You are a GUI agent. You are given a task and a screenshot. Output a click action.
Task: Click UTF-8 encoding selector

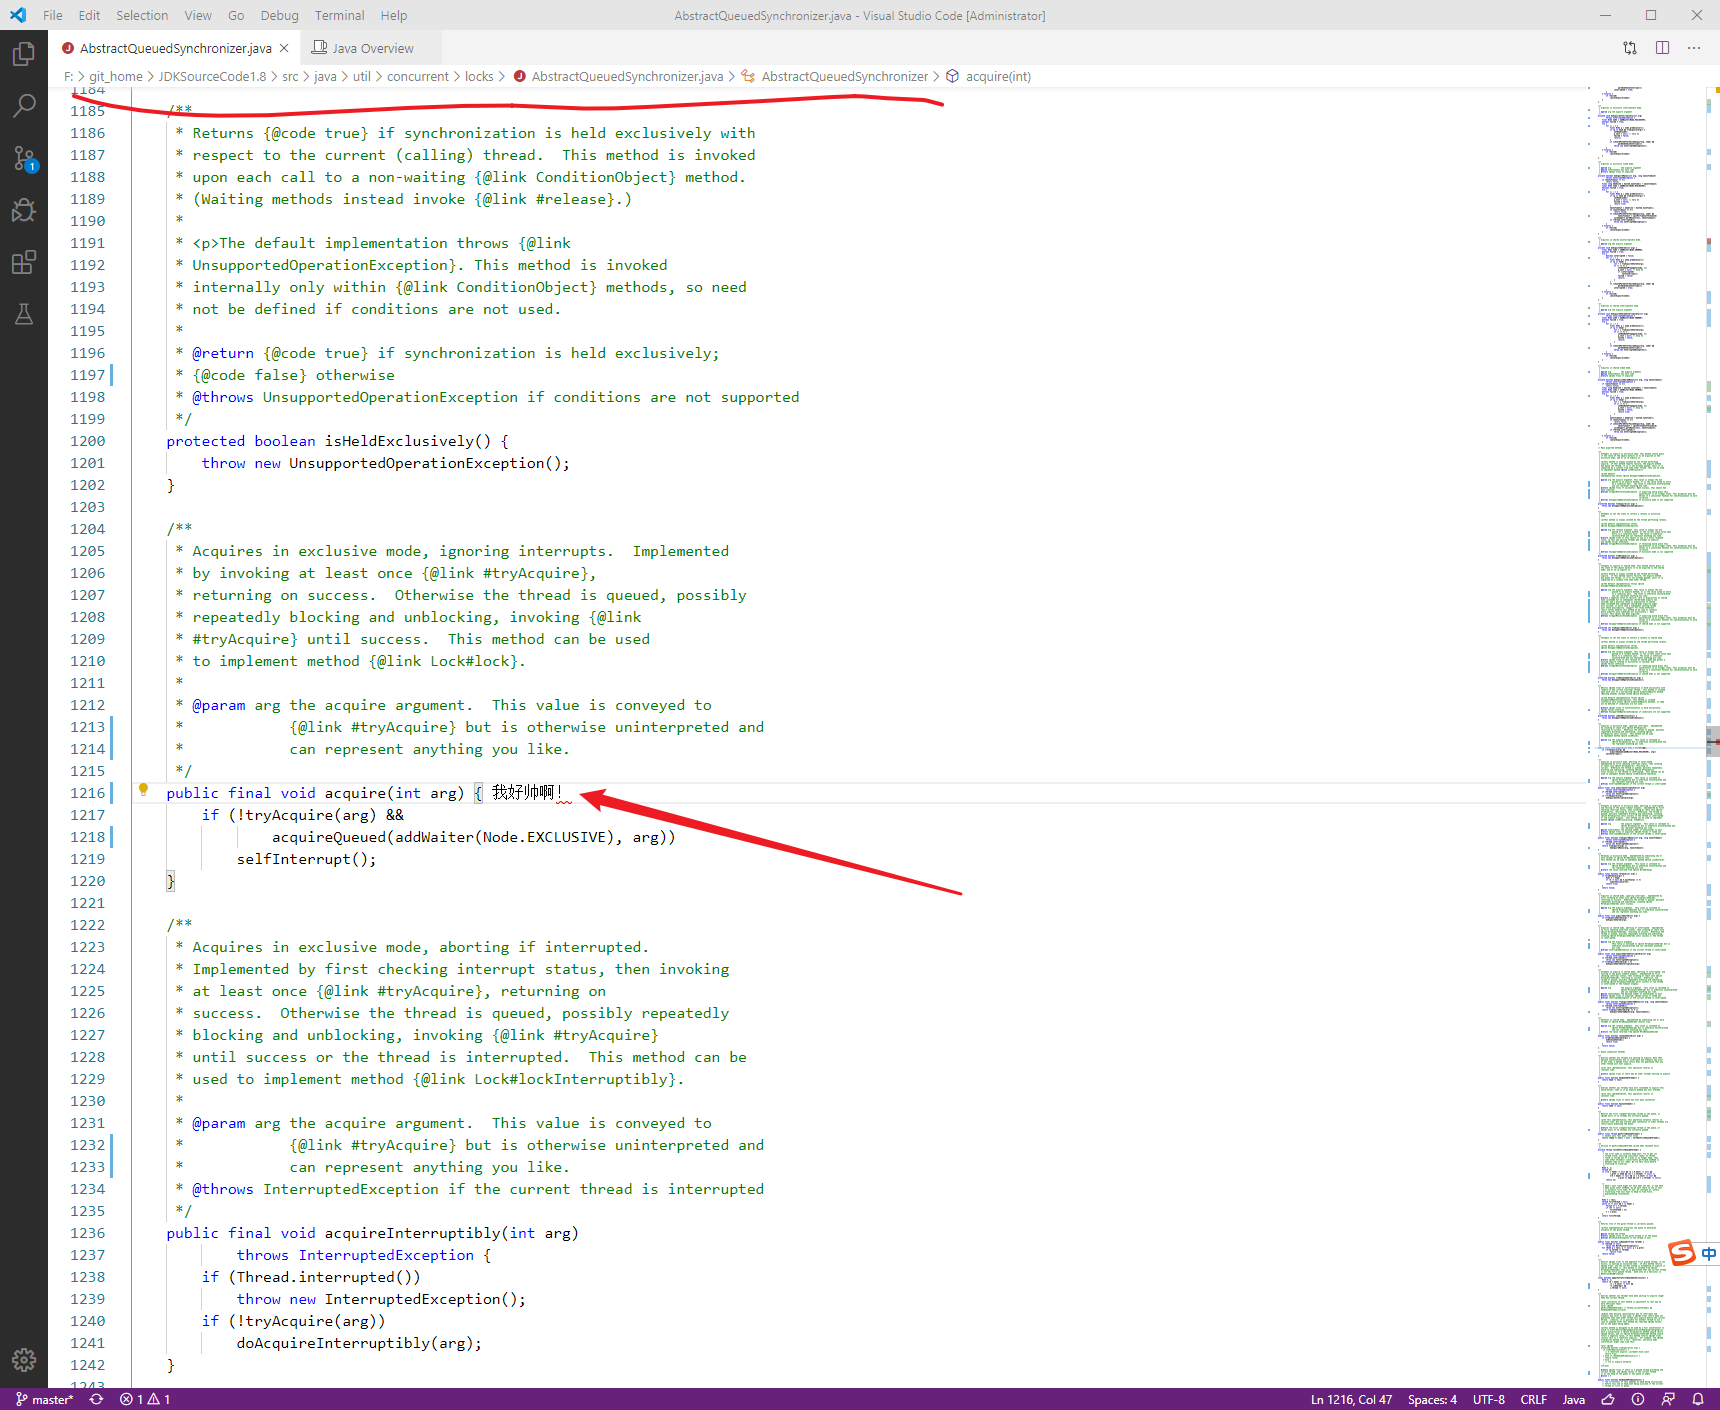tap(1489, 1399)
